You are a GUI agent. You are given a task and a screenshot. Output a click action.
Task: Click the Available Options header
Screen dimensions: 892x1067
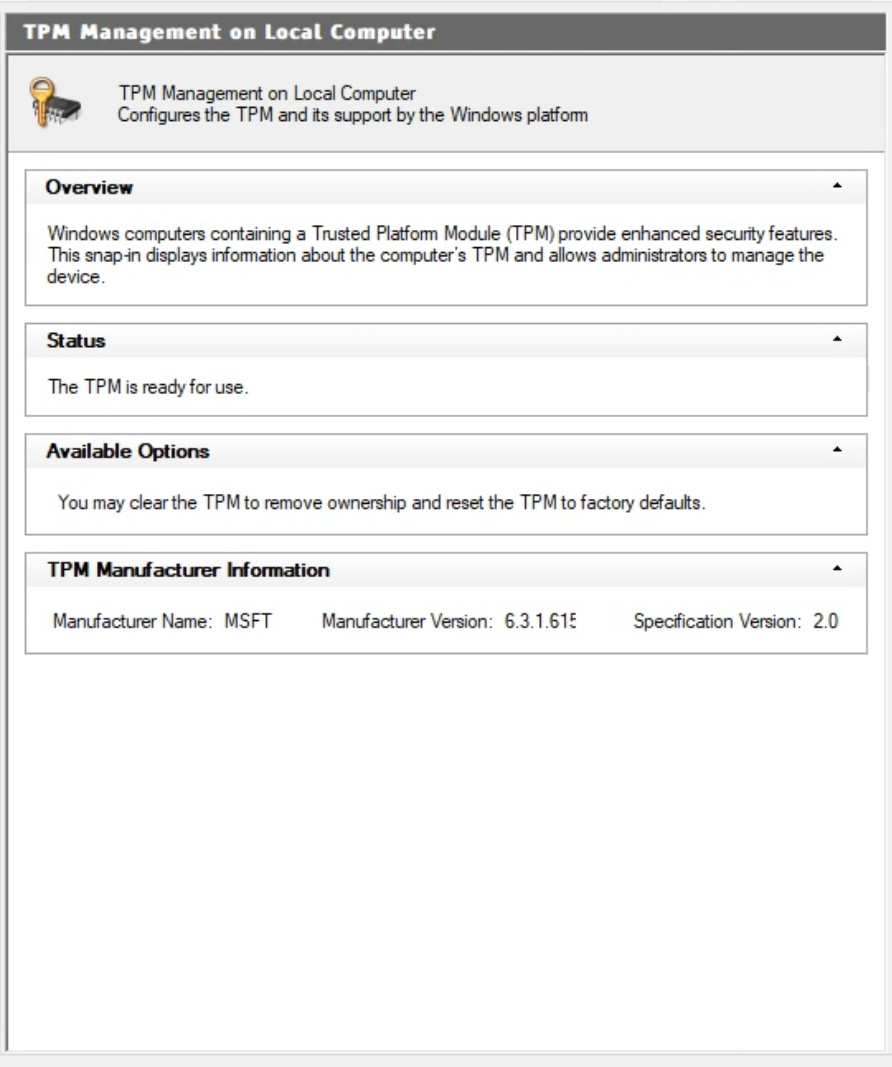tap(446, 451)
